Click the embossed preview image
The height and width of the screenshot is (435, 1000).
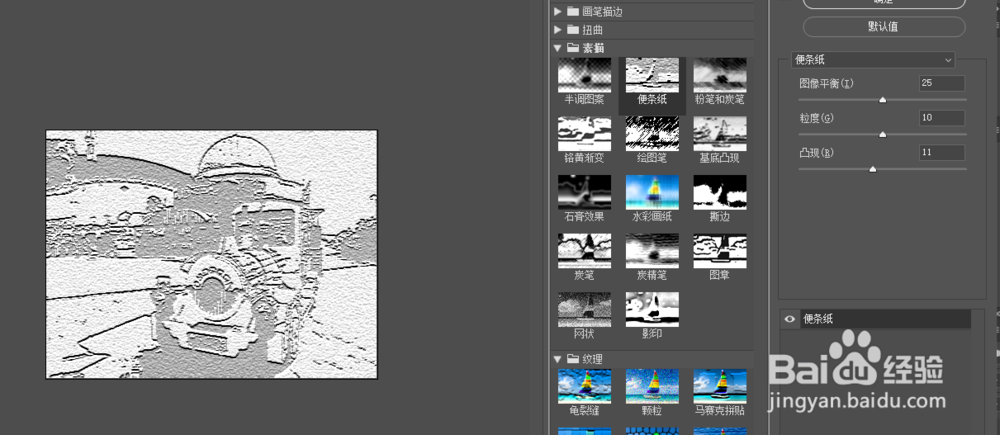coord(212,254)
